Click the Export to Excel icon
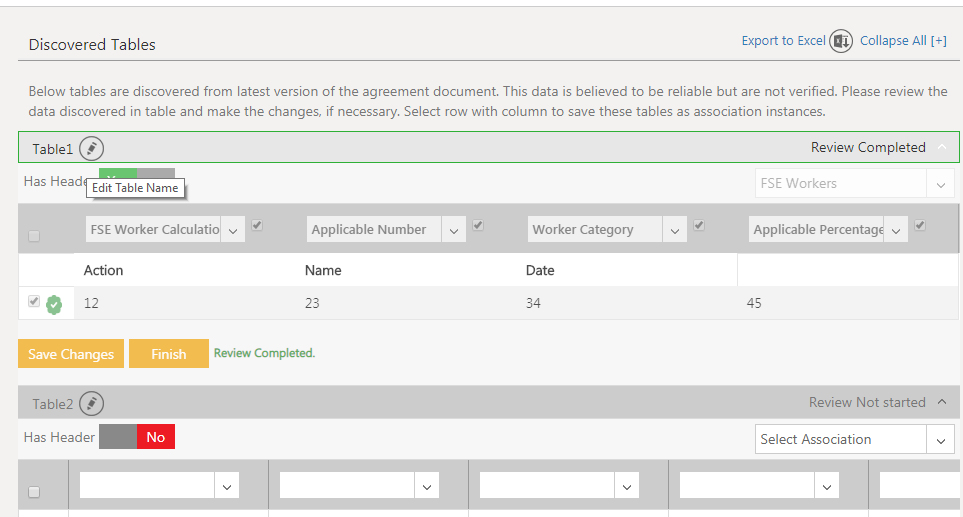 841,41
